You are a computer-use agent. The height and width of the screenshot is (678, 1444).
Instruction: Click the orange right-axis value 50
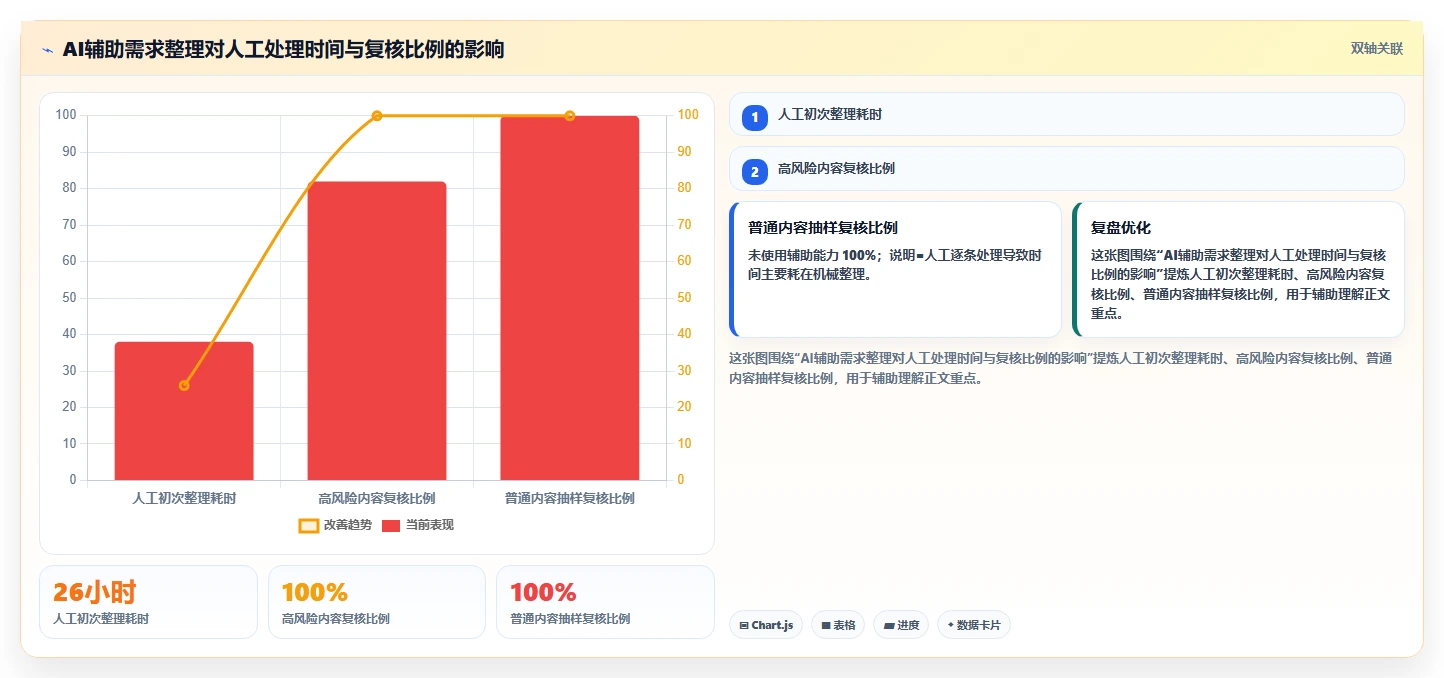pos(685,298)
